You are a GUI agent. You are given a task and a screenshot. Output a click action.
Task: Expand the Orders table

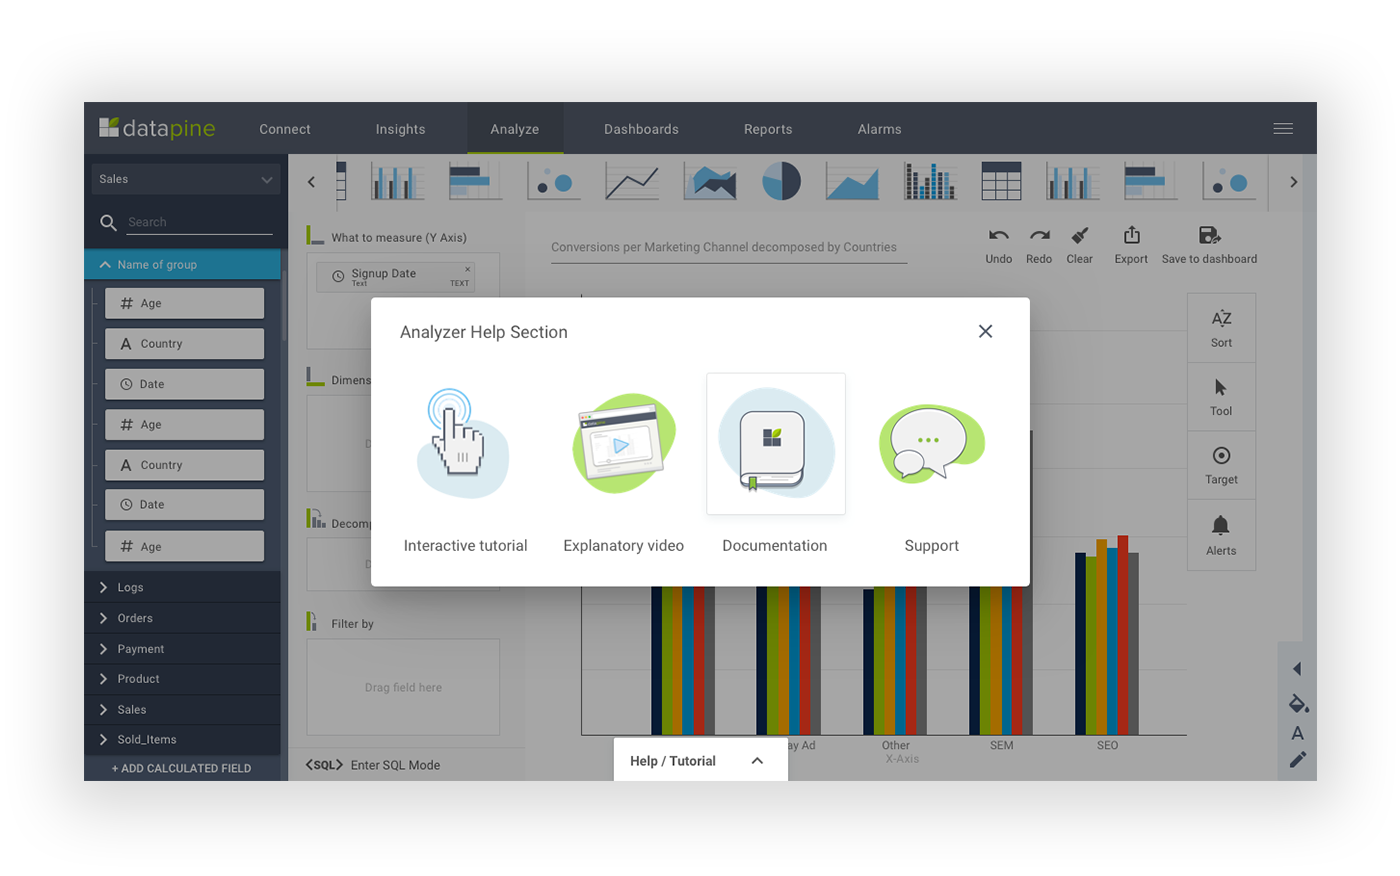pos(182,618)
